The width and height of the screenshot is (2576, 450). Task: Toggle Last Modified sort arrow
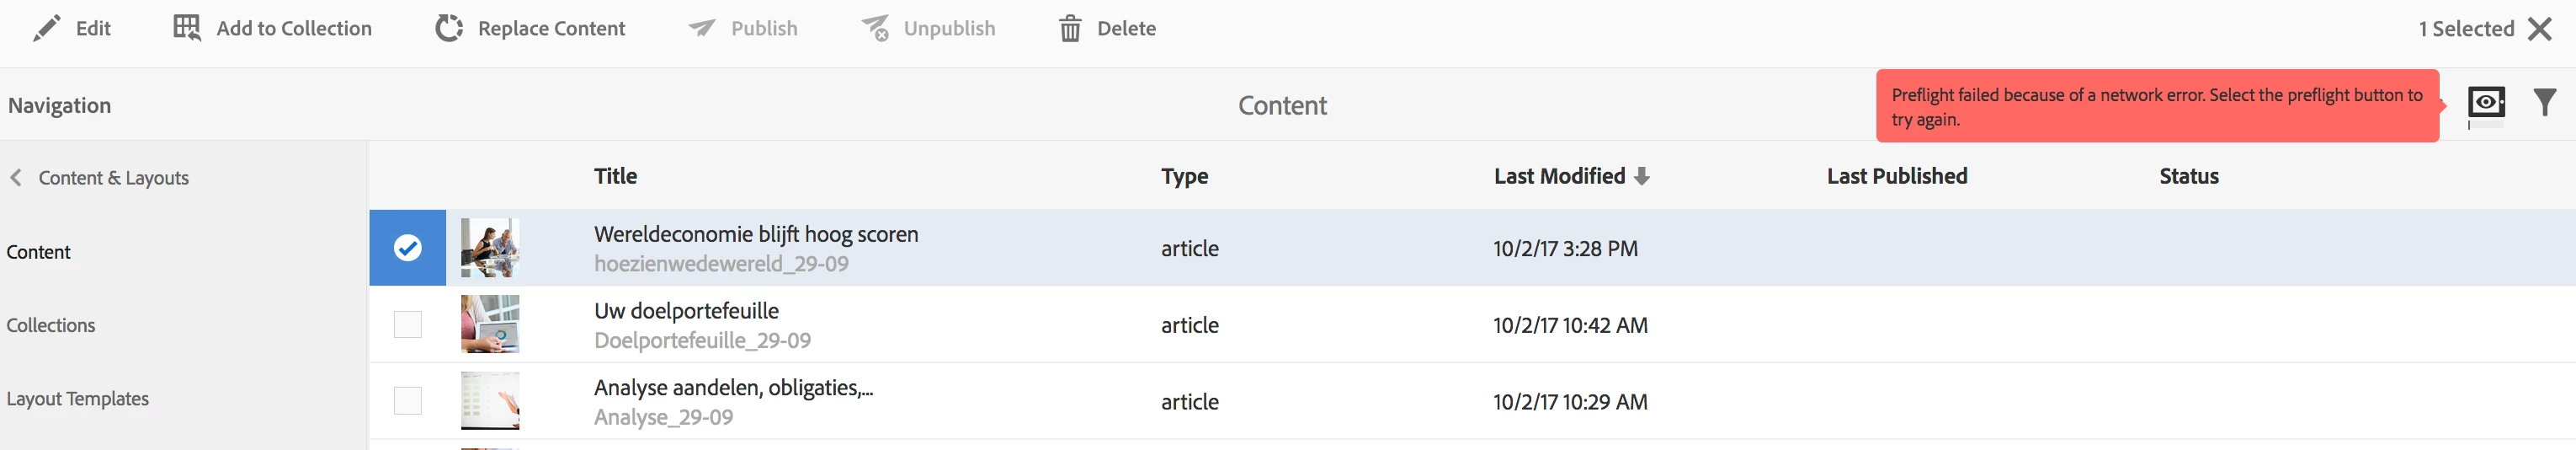1641,177
